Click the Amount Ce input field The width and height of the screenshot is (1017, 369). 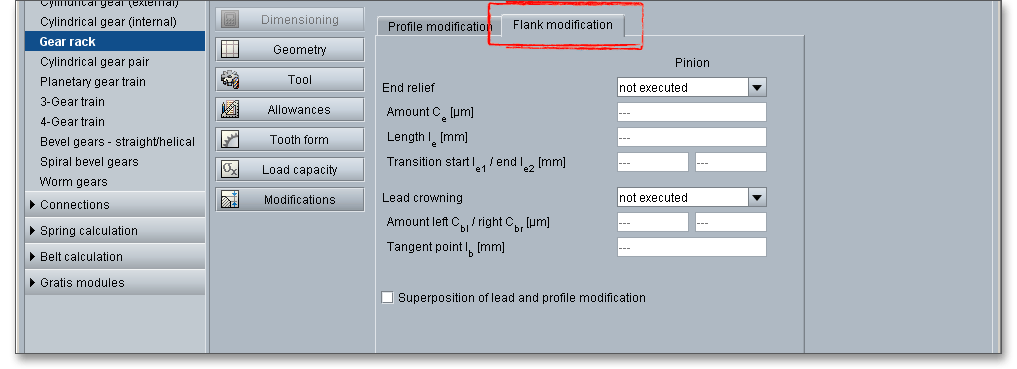(691, 112)
